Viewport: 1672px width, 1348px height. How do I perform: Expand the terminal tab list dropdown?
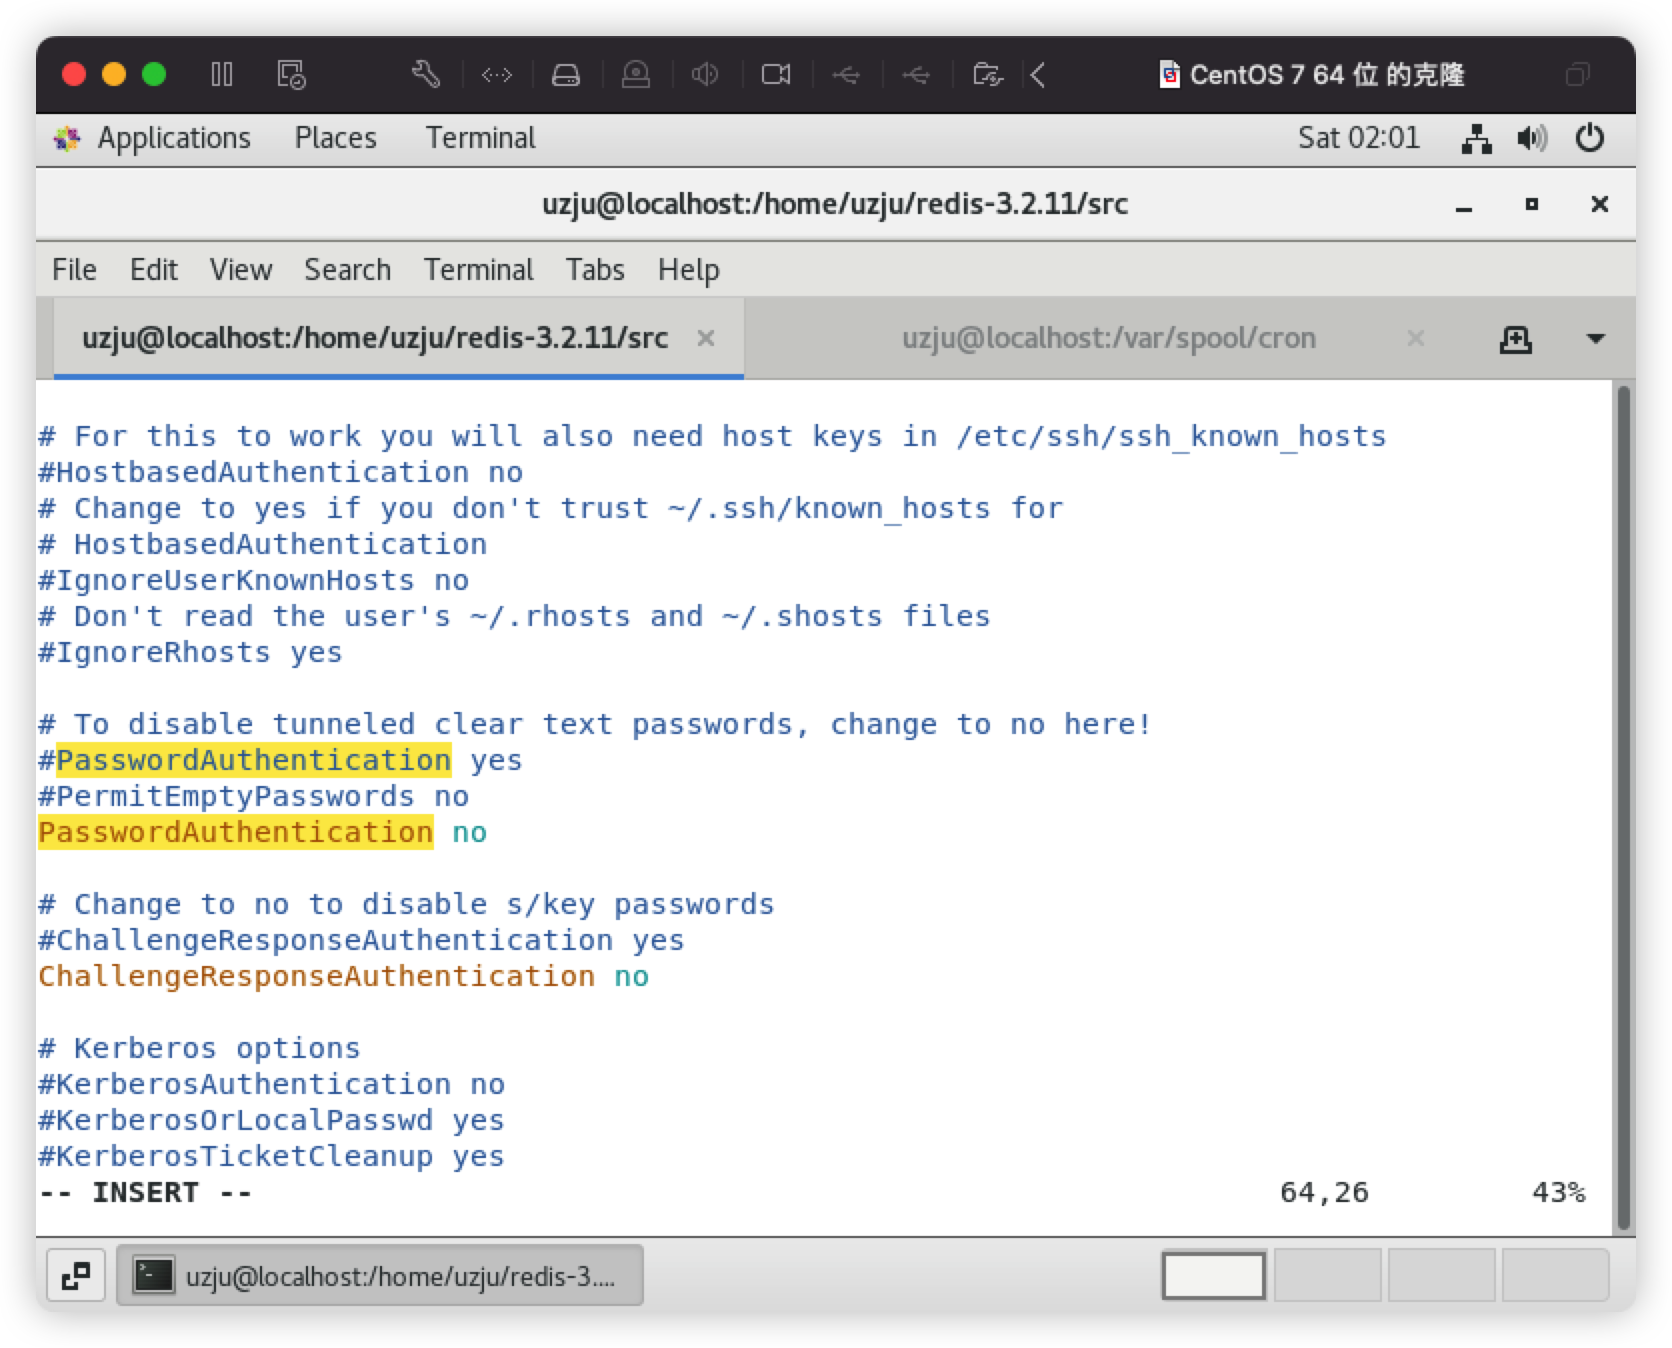(x=1596, y=339)
